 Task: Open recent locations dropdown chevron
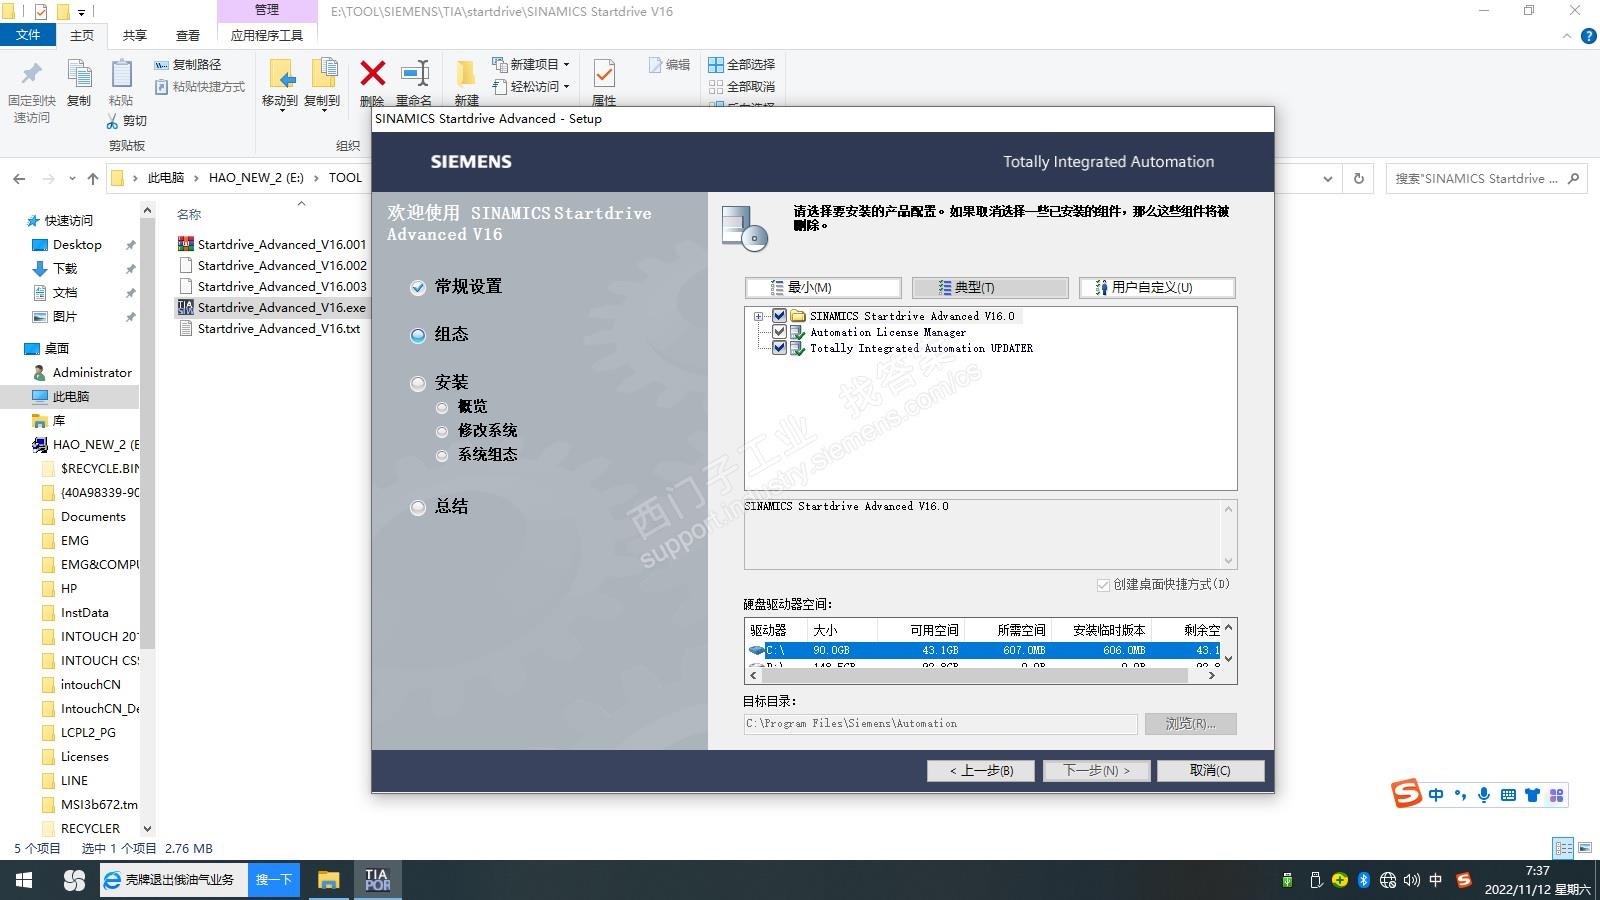(x=72, y=179)
